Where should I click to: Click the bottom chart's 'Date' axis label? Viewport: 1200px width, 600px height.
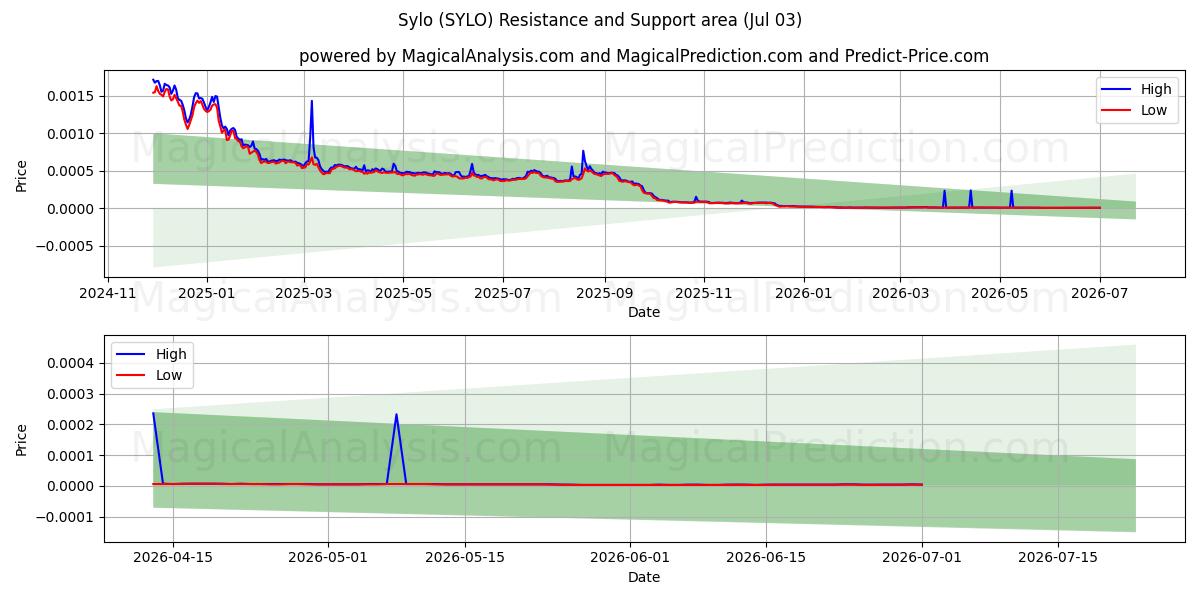coord(644,577)
